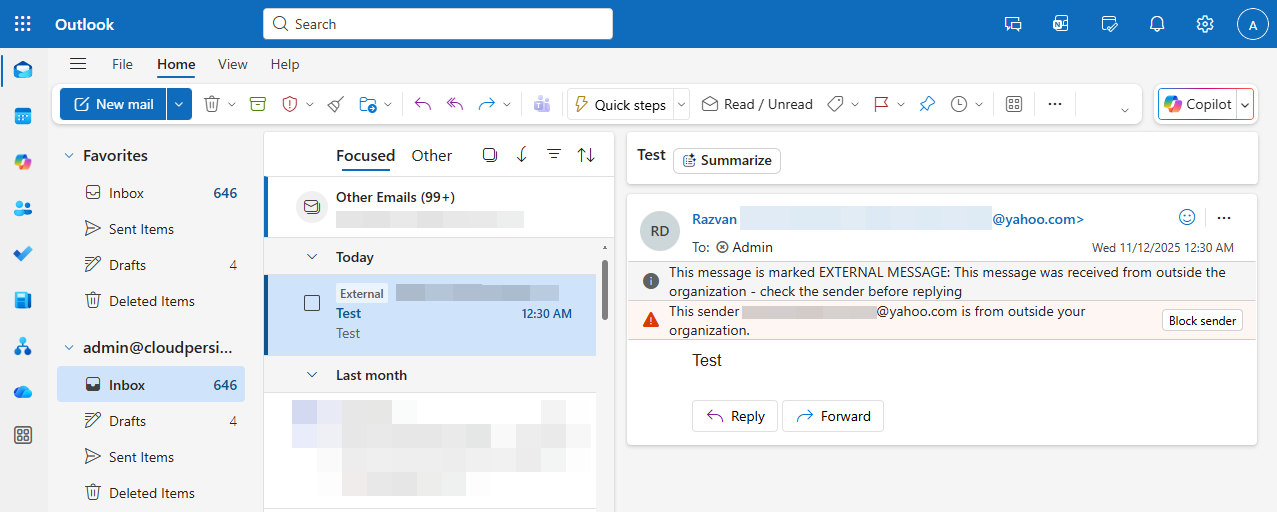Click the Block sender button

(1202, 321)
